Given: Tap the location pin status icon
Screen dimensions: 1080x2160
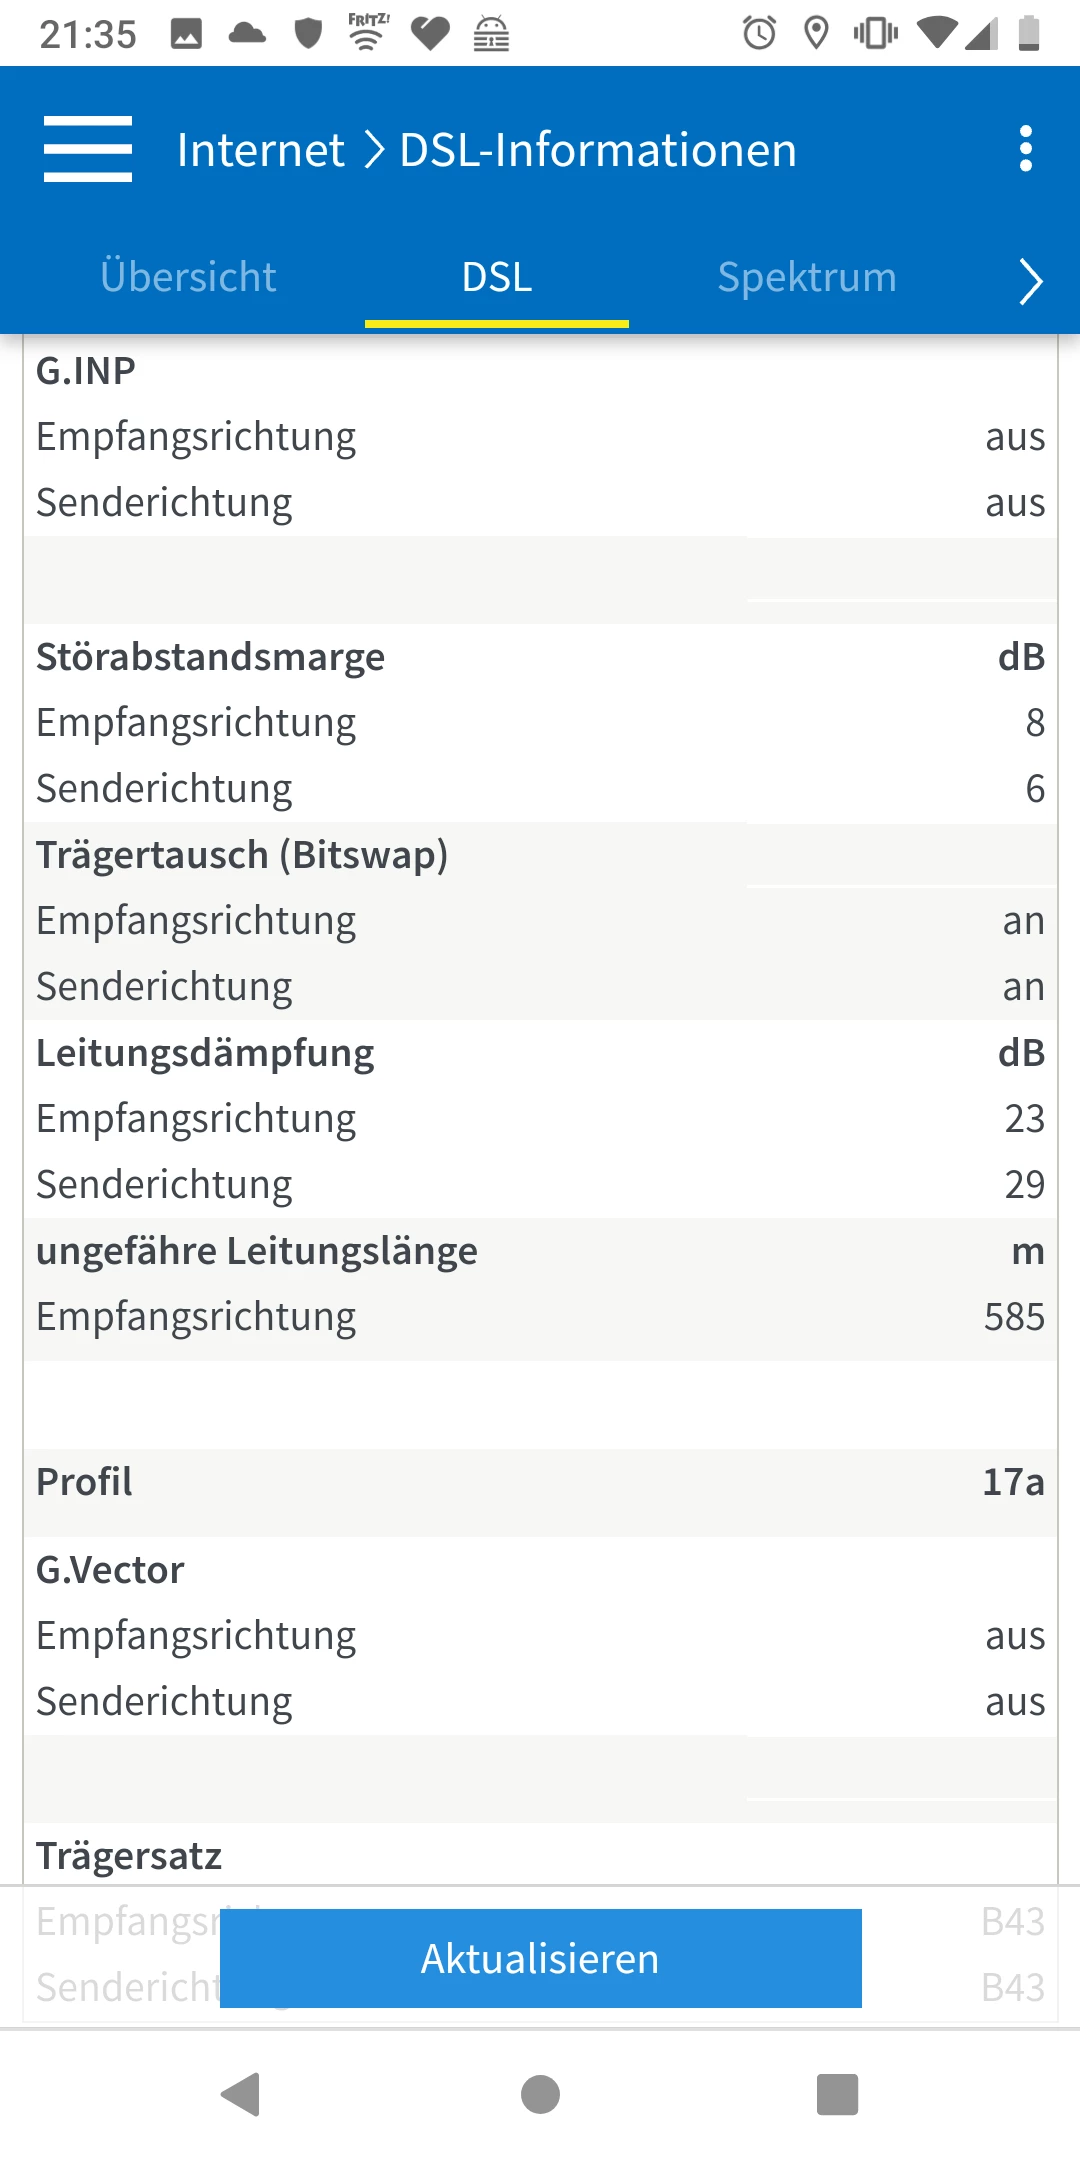Looking at the screenshot, I should click(x=817, y=33).
